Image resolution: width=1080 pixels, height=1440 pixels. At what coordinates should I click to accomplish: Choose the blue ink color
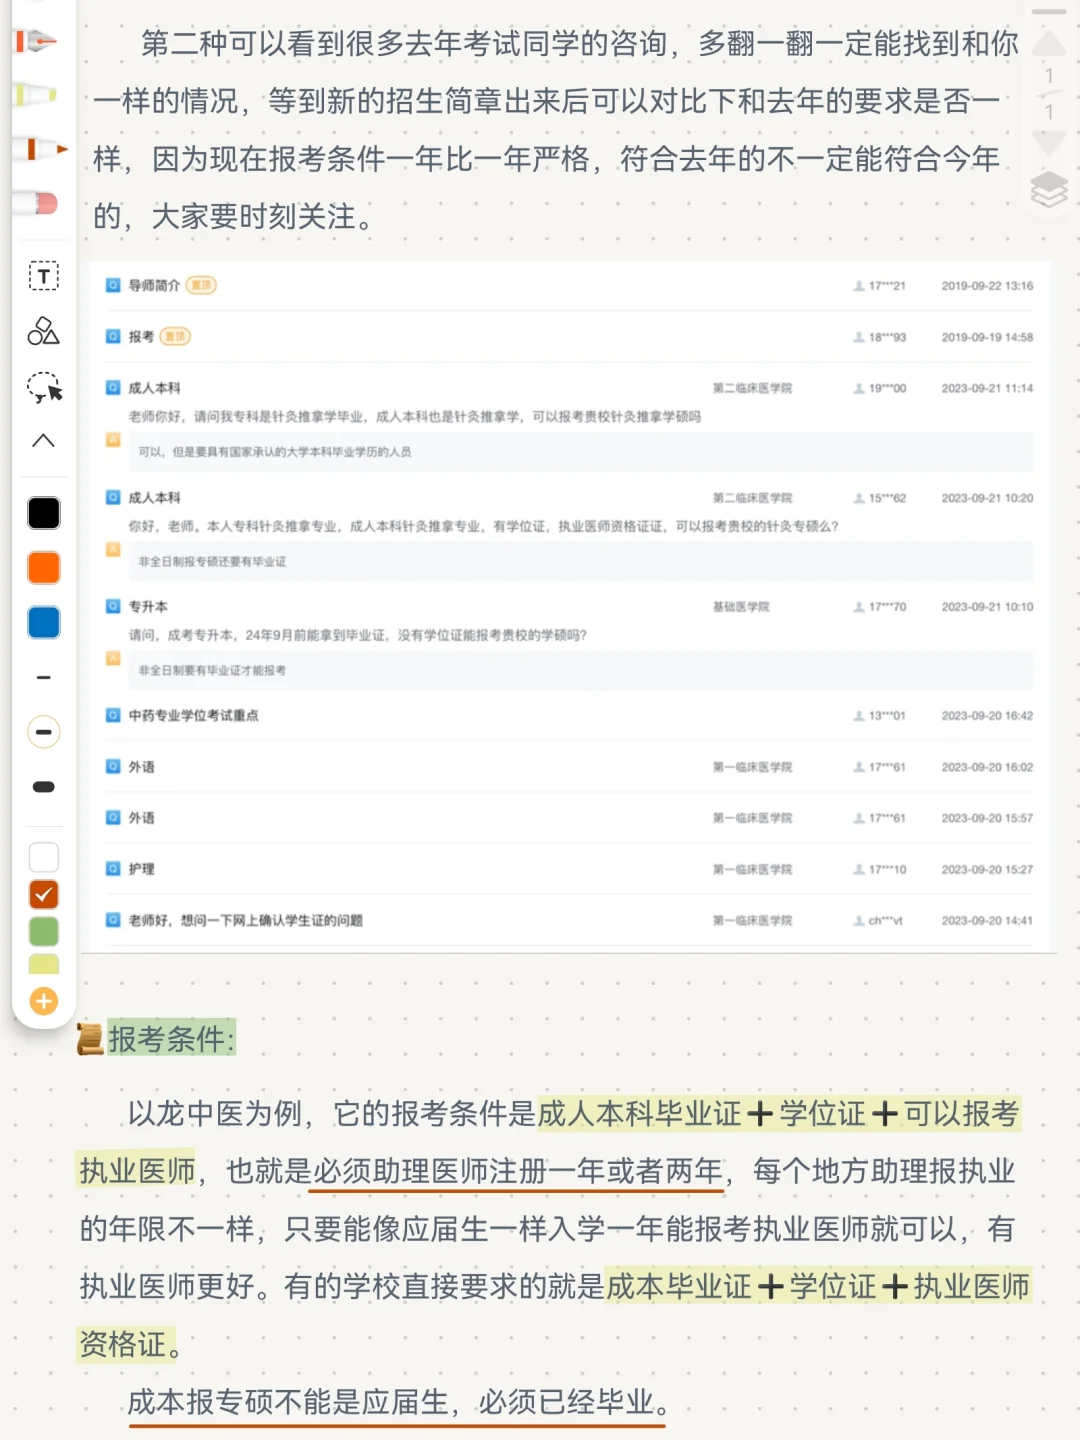44,622
